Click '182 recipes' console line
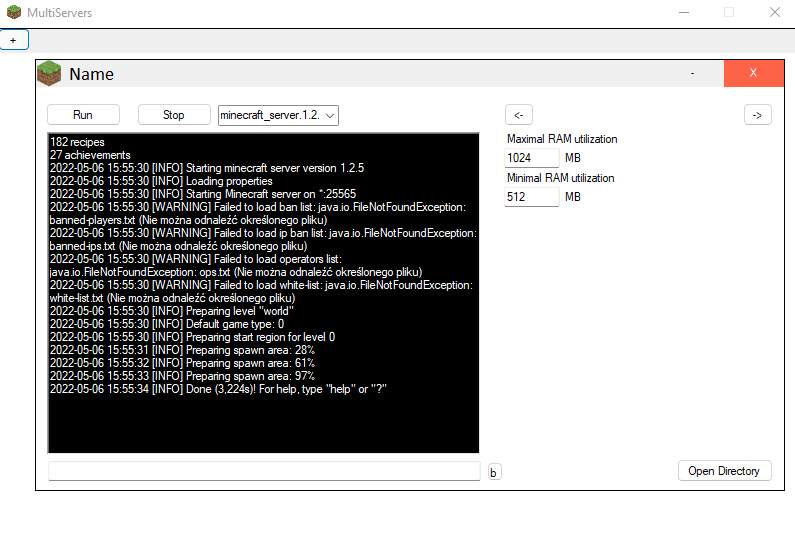Viewport: 795px width, 548px height. (x=77, y=142)
